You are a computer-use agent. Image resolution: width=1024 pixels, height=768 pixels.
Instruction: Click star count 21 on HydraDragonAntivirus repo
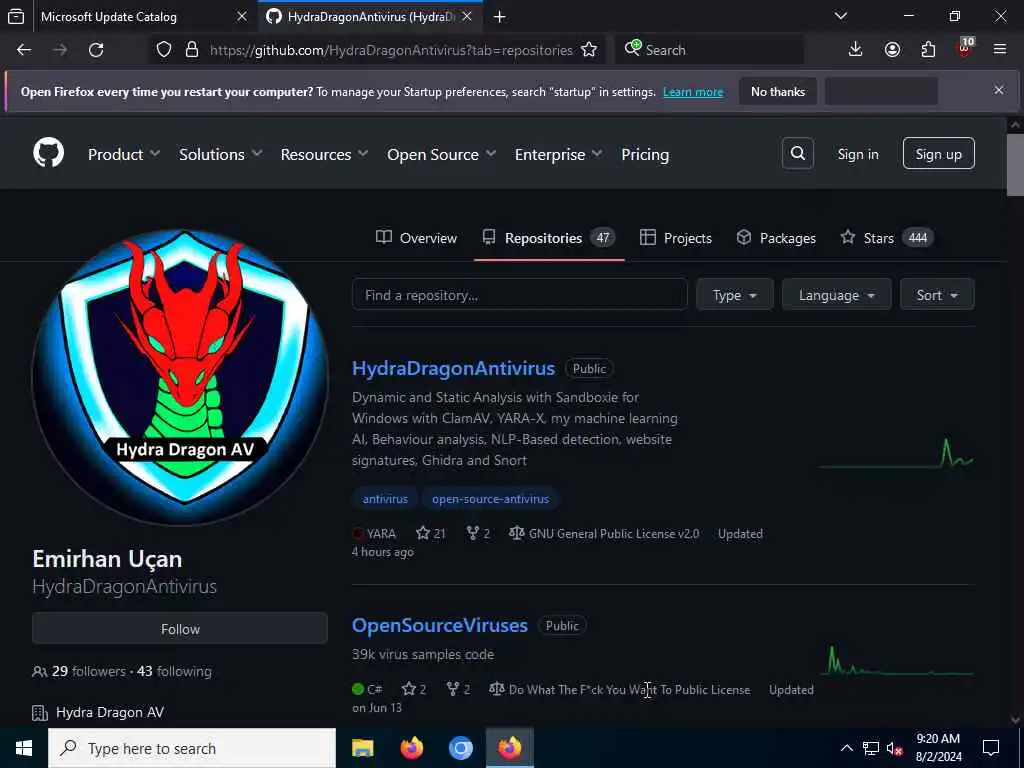pyautogui.click(x=431, y=534)
